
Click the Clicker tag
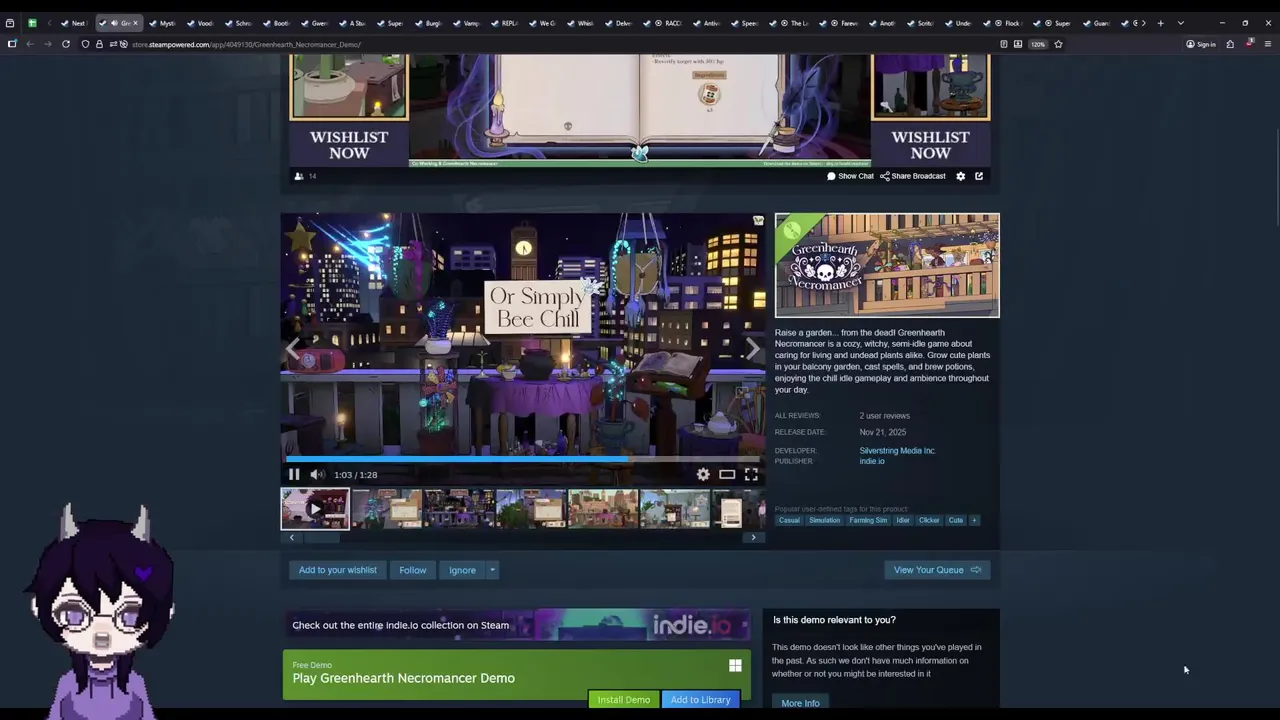click(929, 520)
